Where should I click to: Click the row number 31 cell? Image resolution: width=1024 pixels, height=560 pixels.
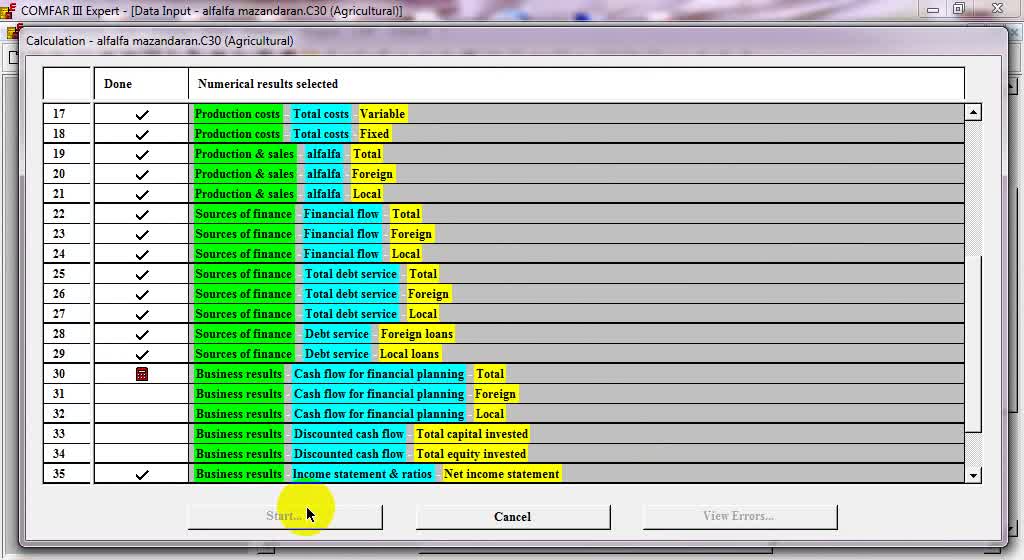(x=59, y=394)
